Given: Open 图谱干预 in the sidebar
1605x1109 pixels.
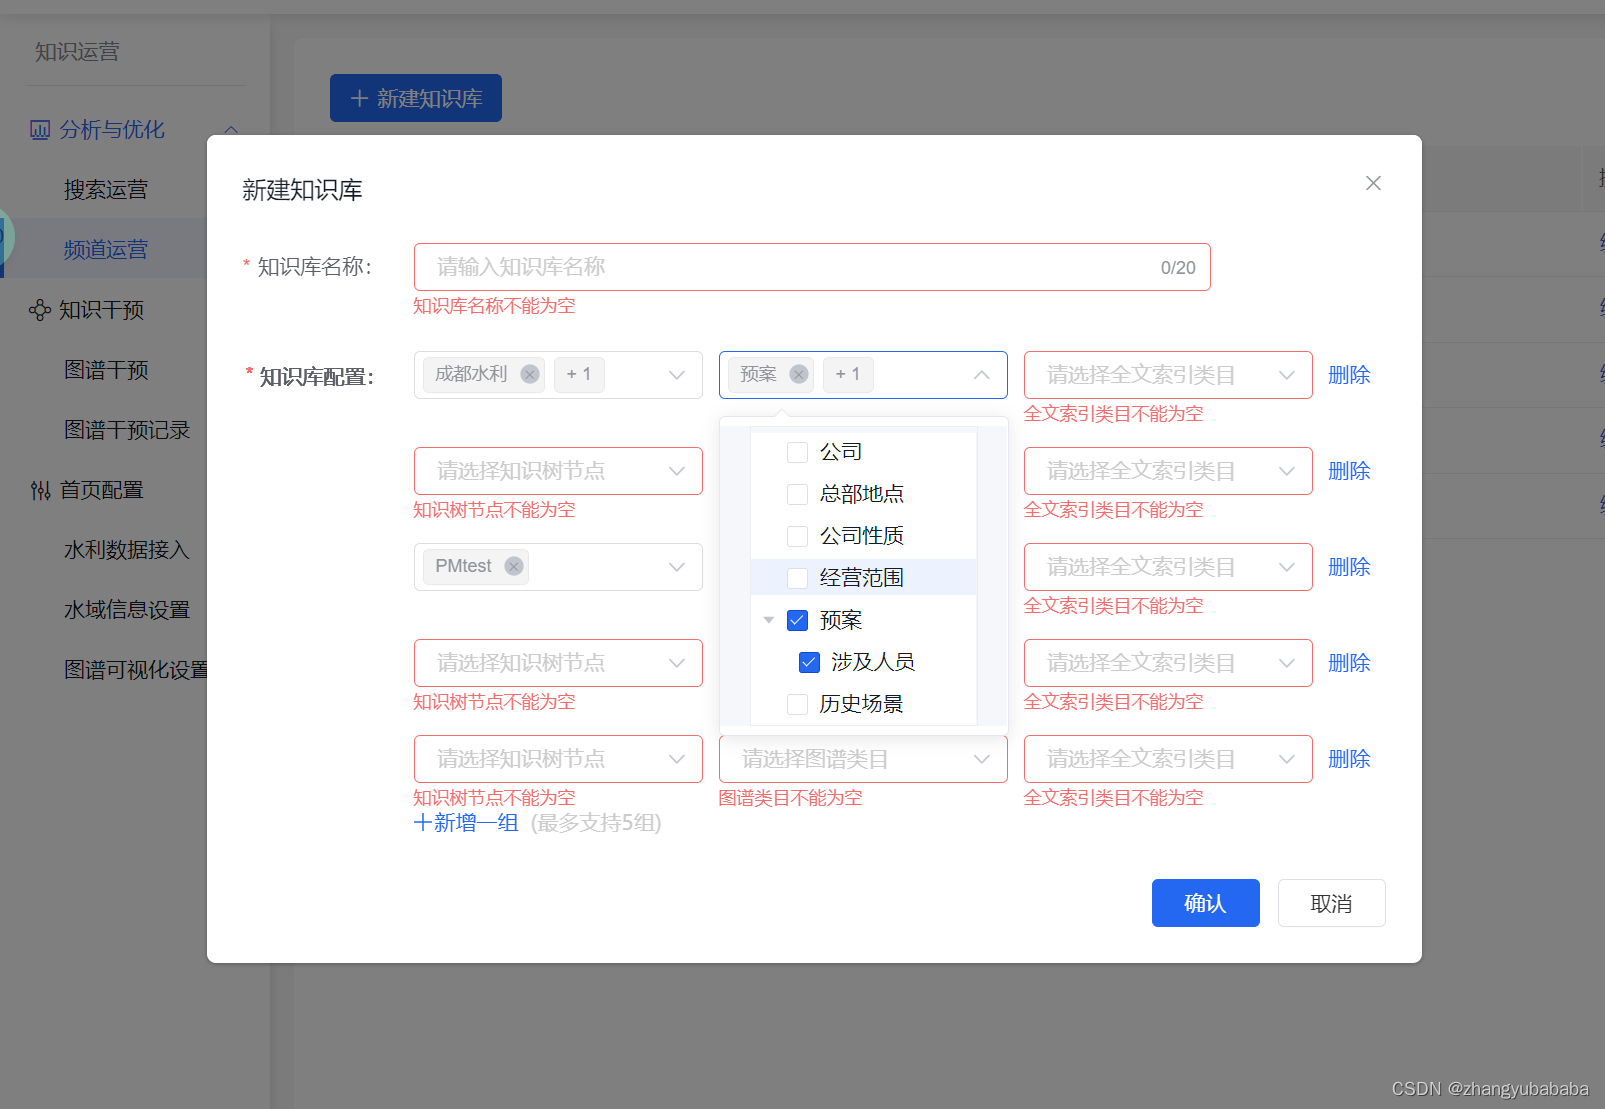Looking at the screenshot, I should [106, 370].
